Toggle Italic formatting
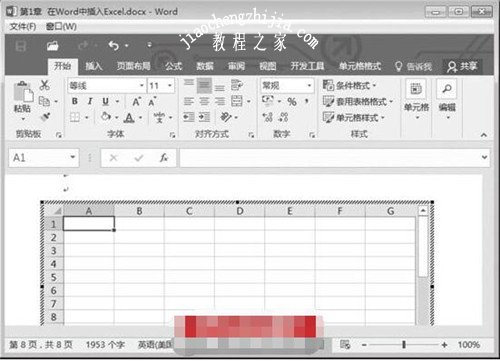This screenshot has height=361, width=500. [x=90, y=101]
